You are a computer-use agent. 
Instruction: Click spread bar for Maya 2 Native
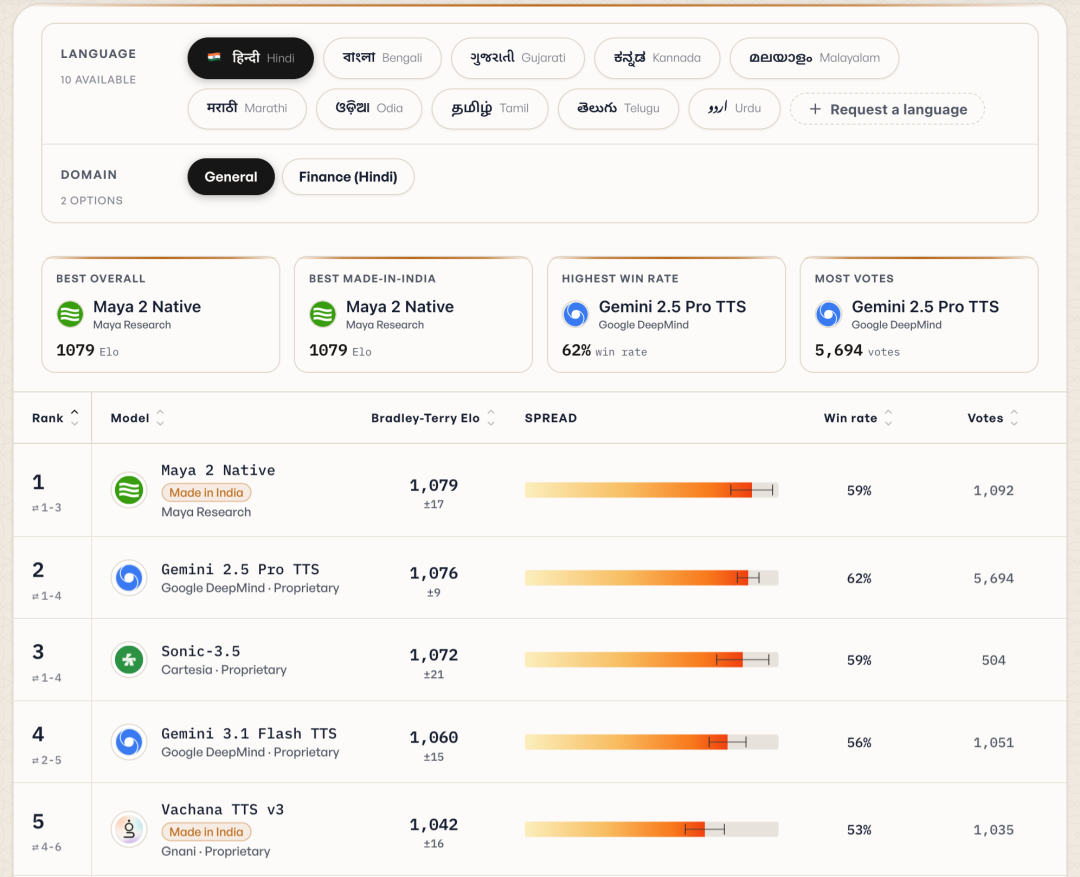[652, 490]
